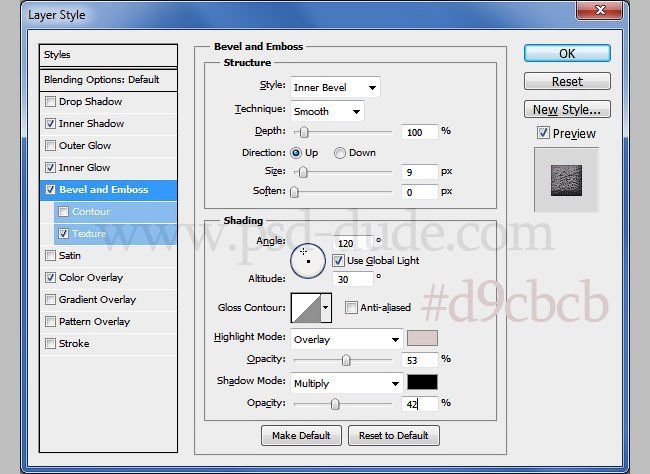Click the Shadow Opacity value field
Screen dimensions: 650x474
pyautogui.click(x=419, y=404)
